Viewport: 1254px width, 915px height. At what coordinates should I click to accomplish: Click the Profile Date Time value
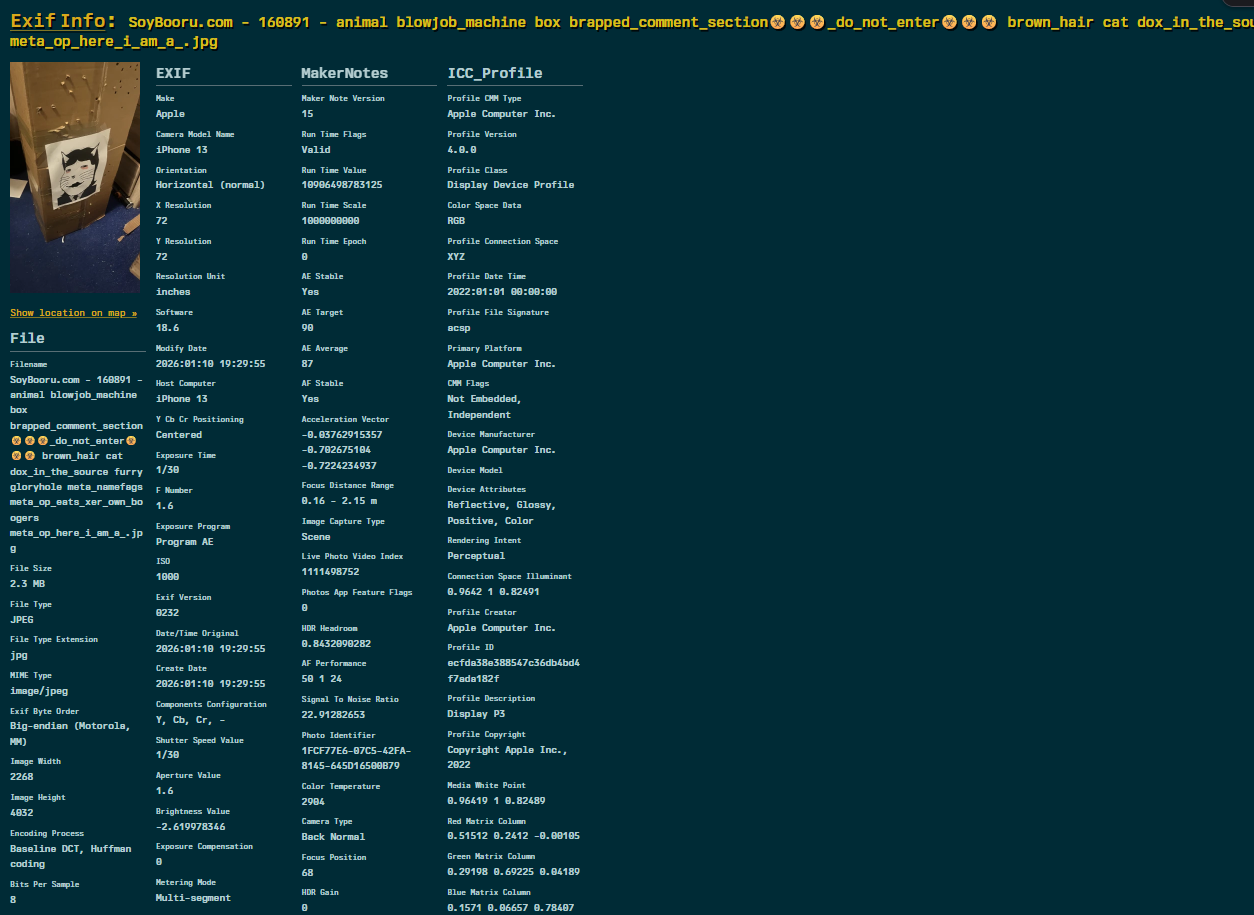point(502,292)
